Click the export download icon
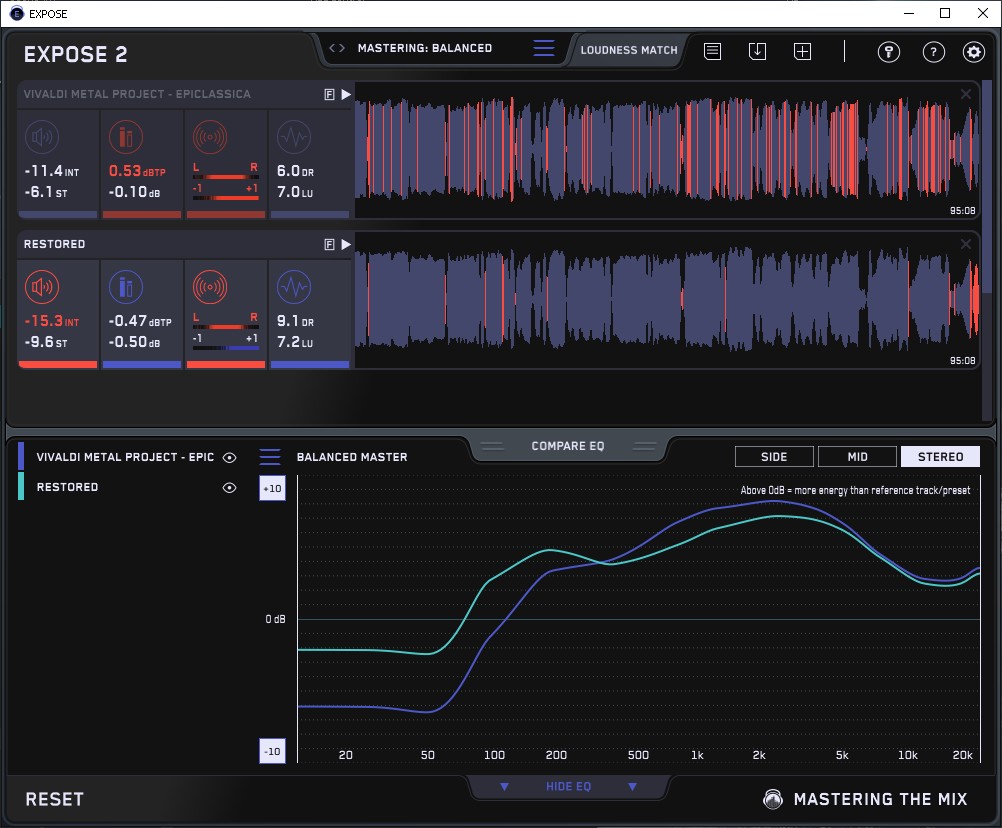 tap(757, 51)
